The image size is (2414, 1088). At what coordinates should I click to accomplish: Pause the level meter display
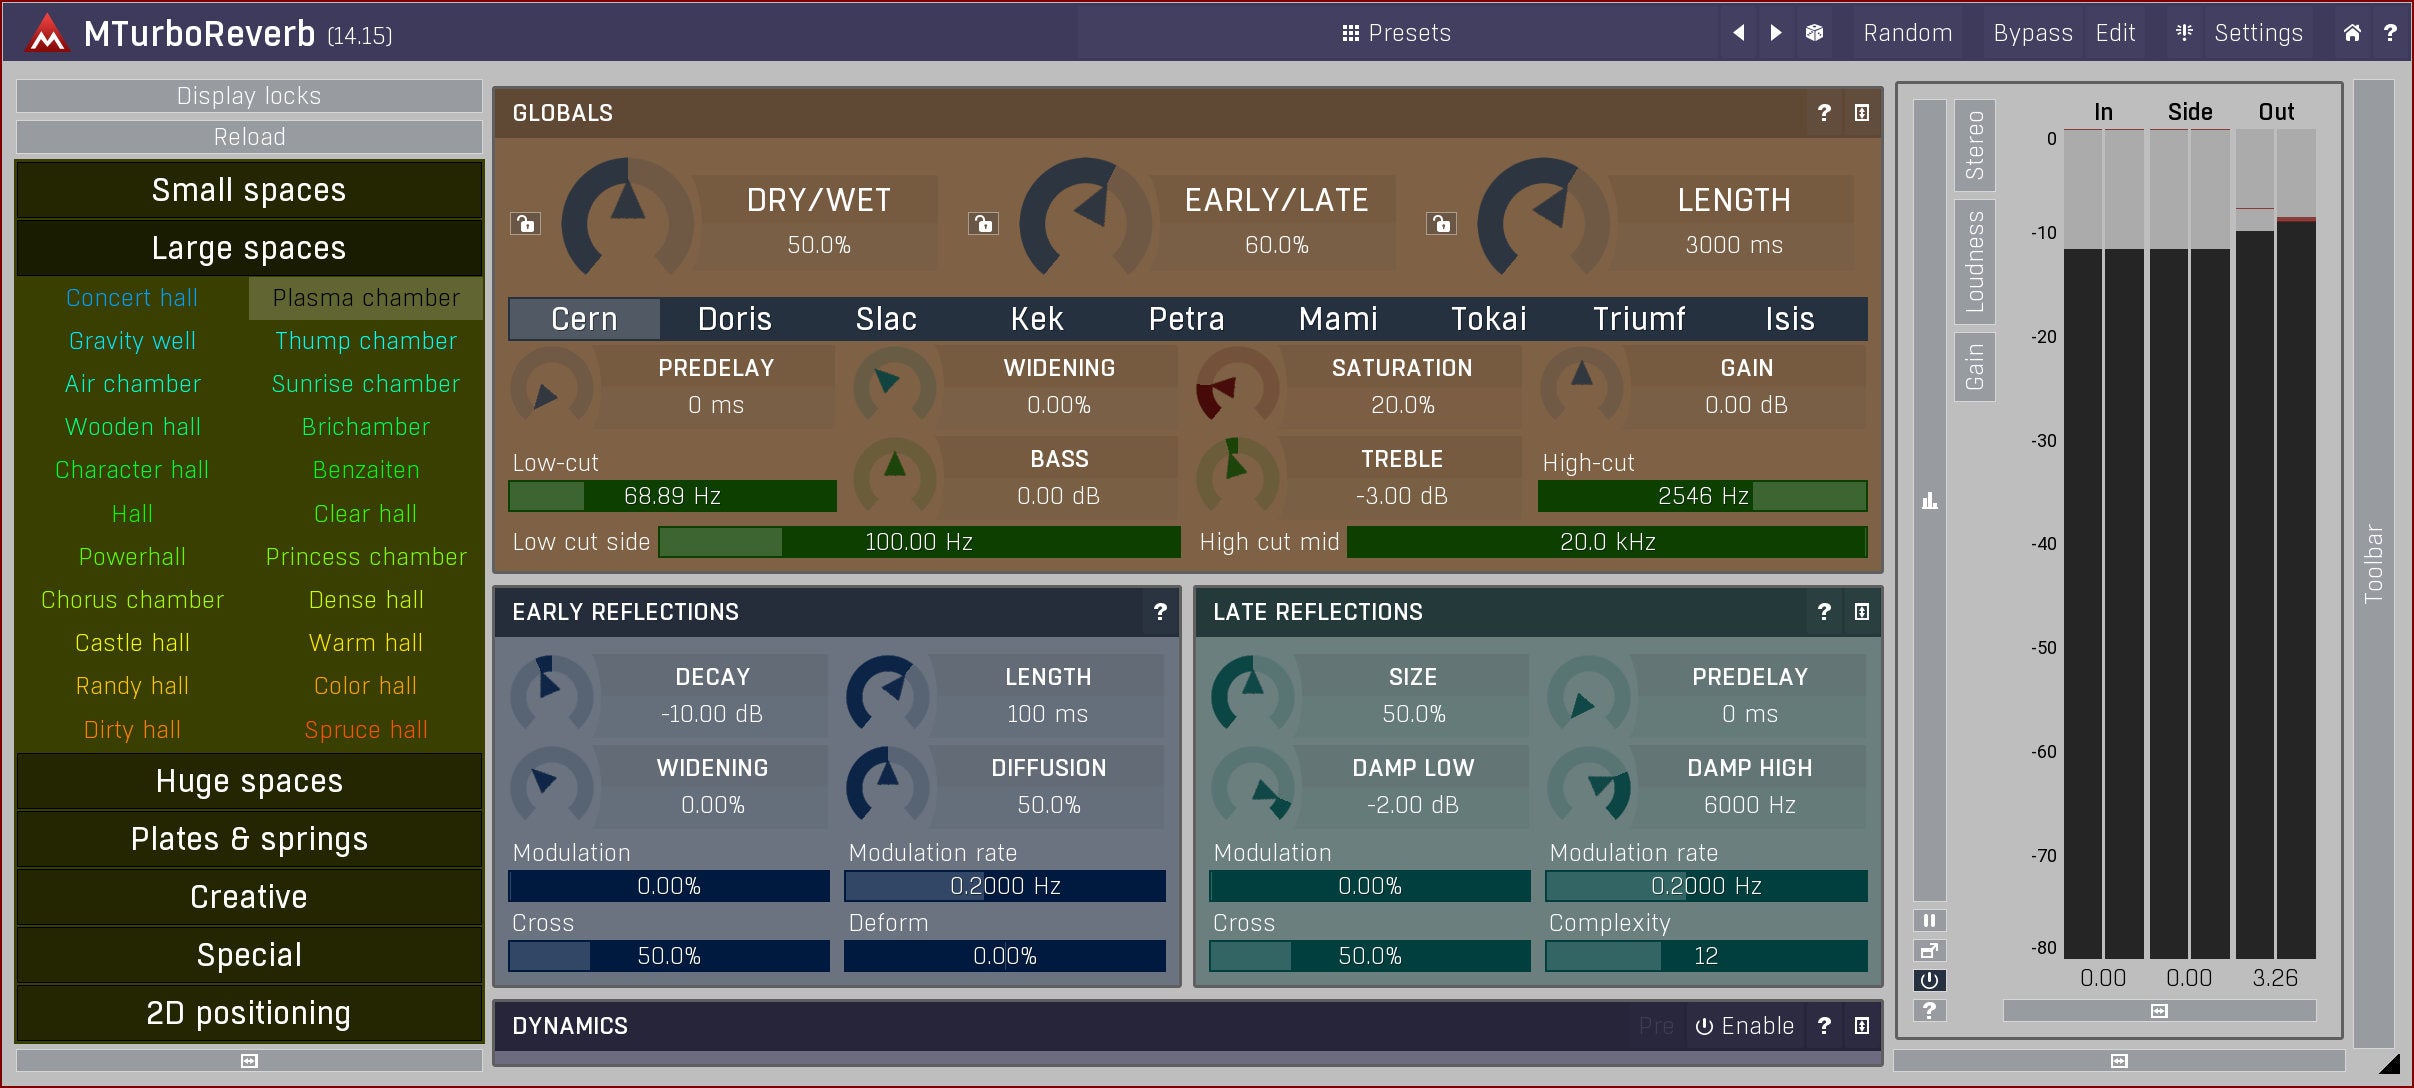pos(1929,920)
